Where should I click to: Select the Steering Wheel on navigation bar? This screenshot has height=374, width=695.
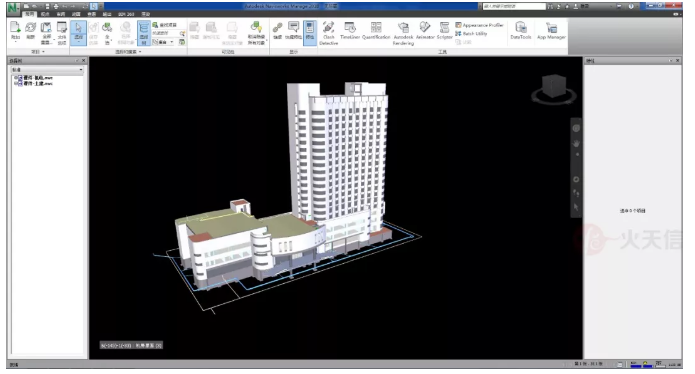pos(576,129)
